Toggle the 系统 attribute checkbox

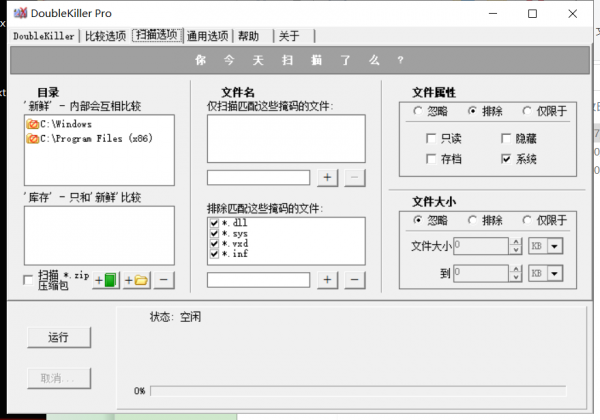point(506,159)
